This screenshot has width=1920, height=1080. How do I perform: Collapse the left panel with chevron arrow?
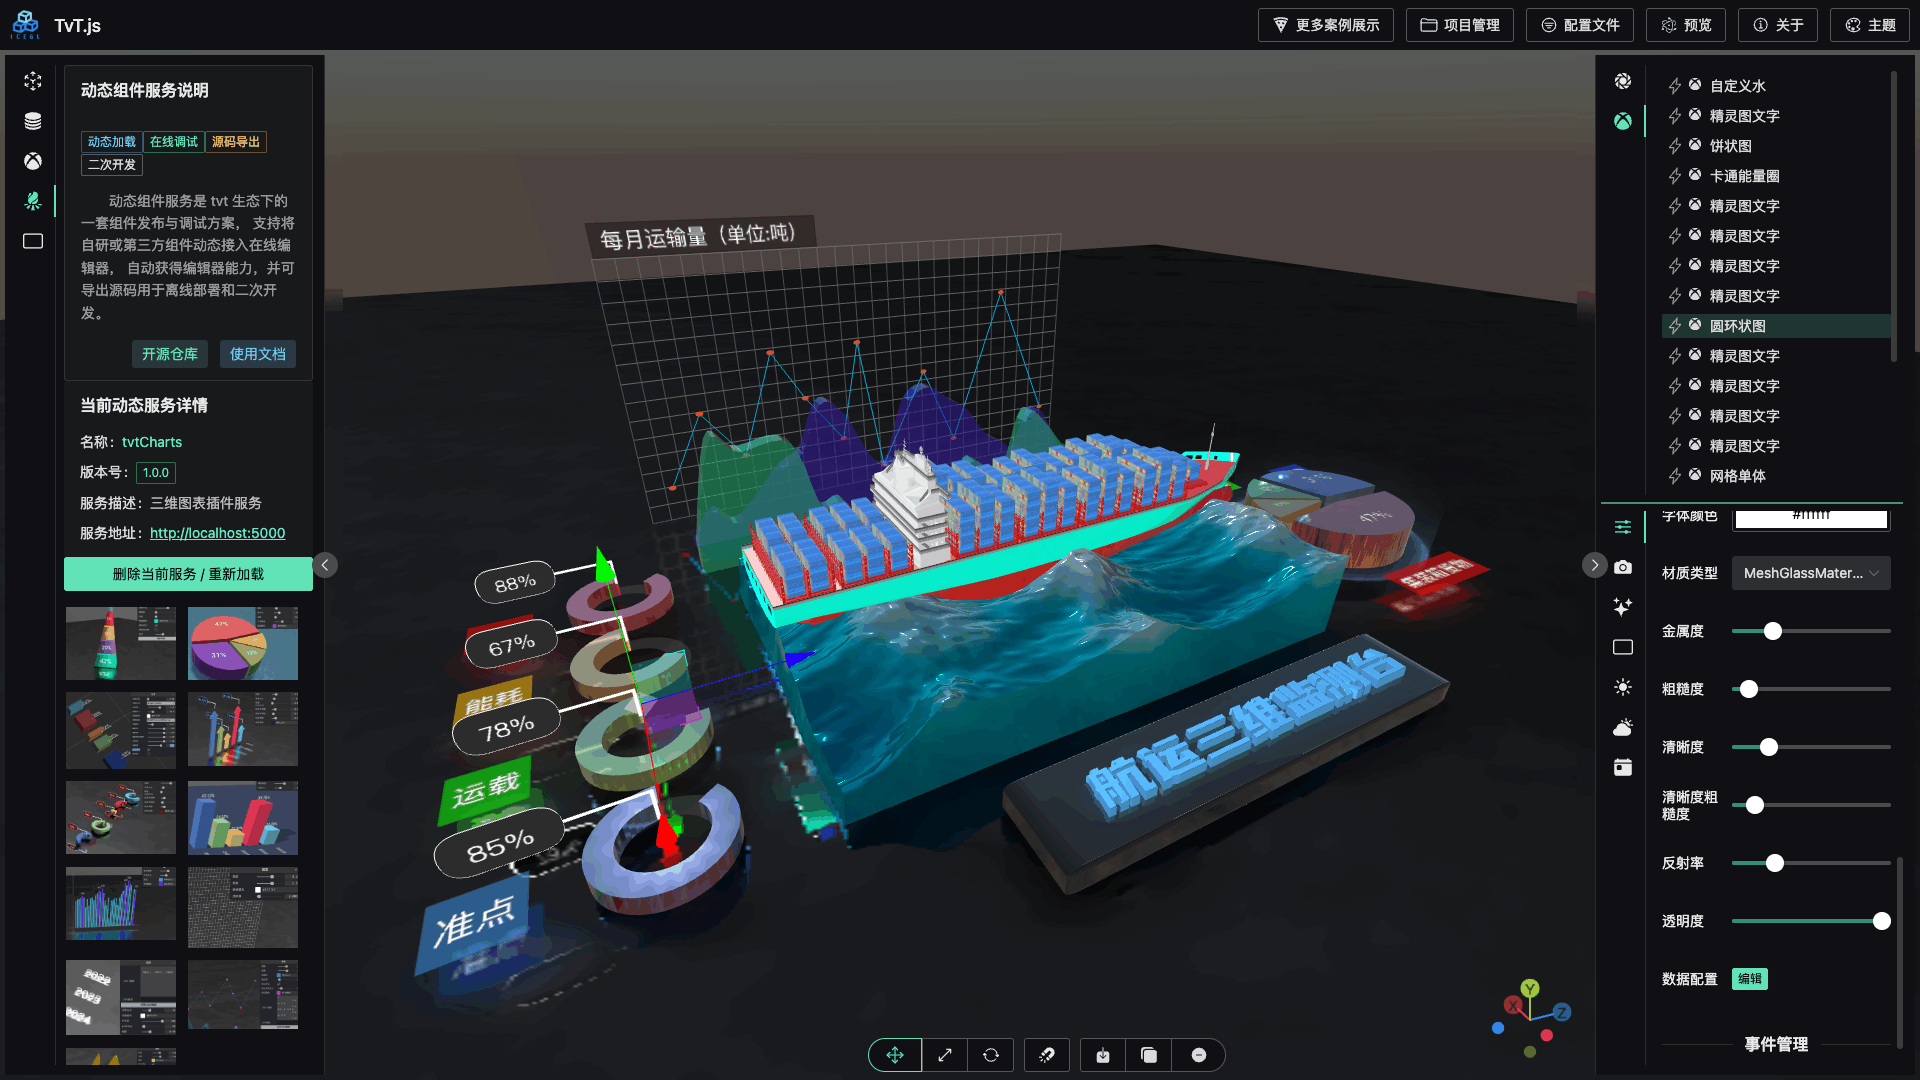[x=325, y=565]
